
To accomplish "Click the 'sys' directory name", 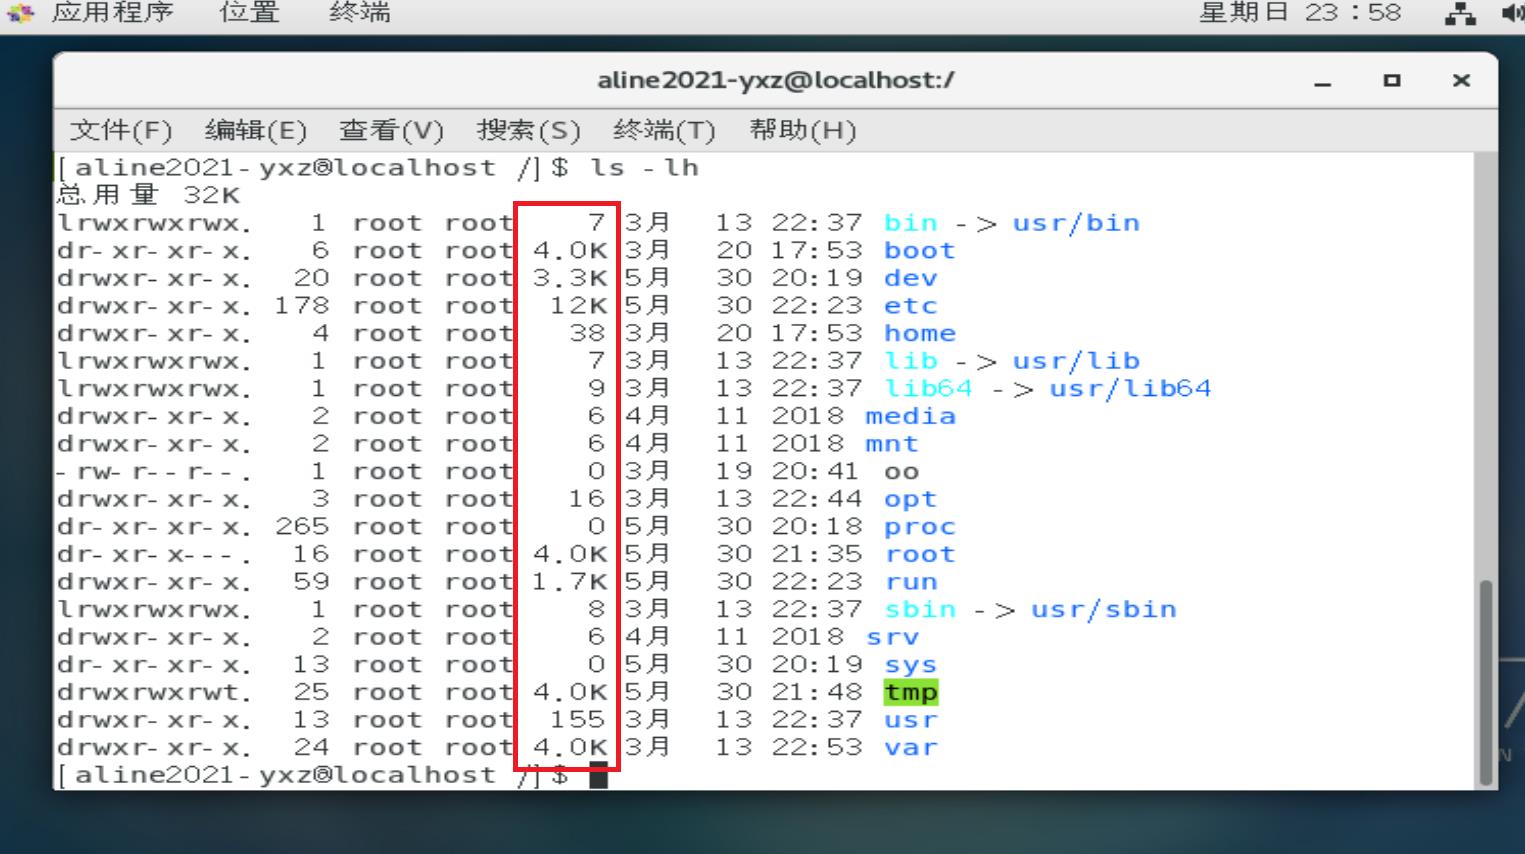I will (910, 665).
